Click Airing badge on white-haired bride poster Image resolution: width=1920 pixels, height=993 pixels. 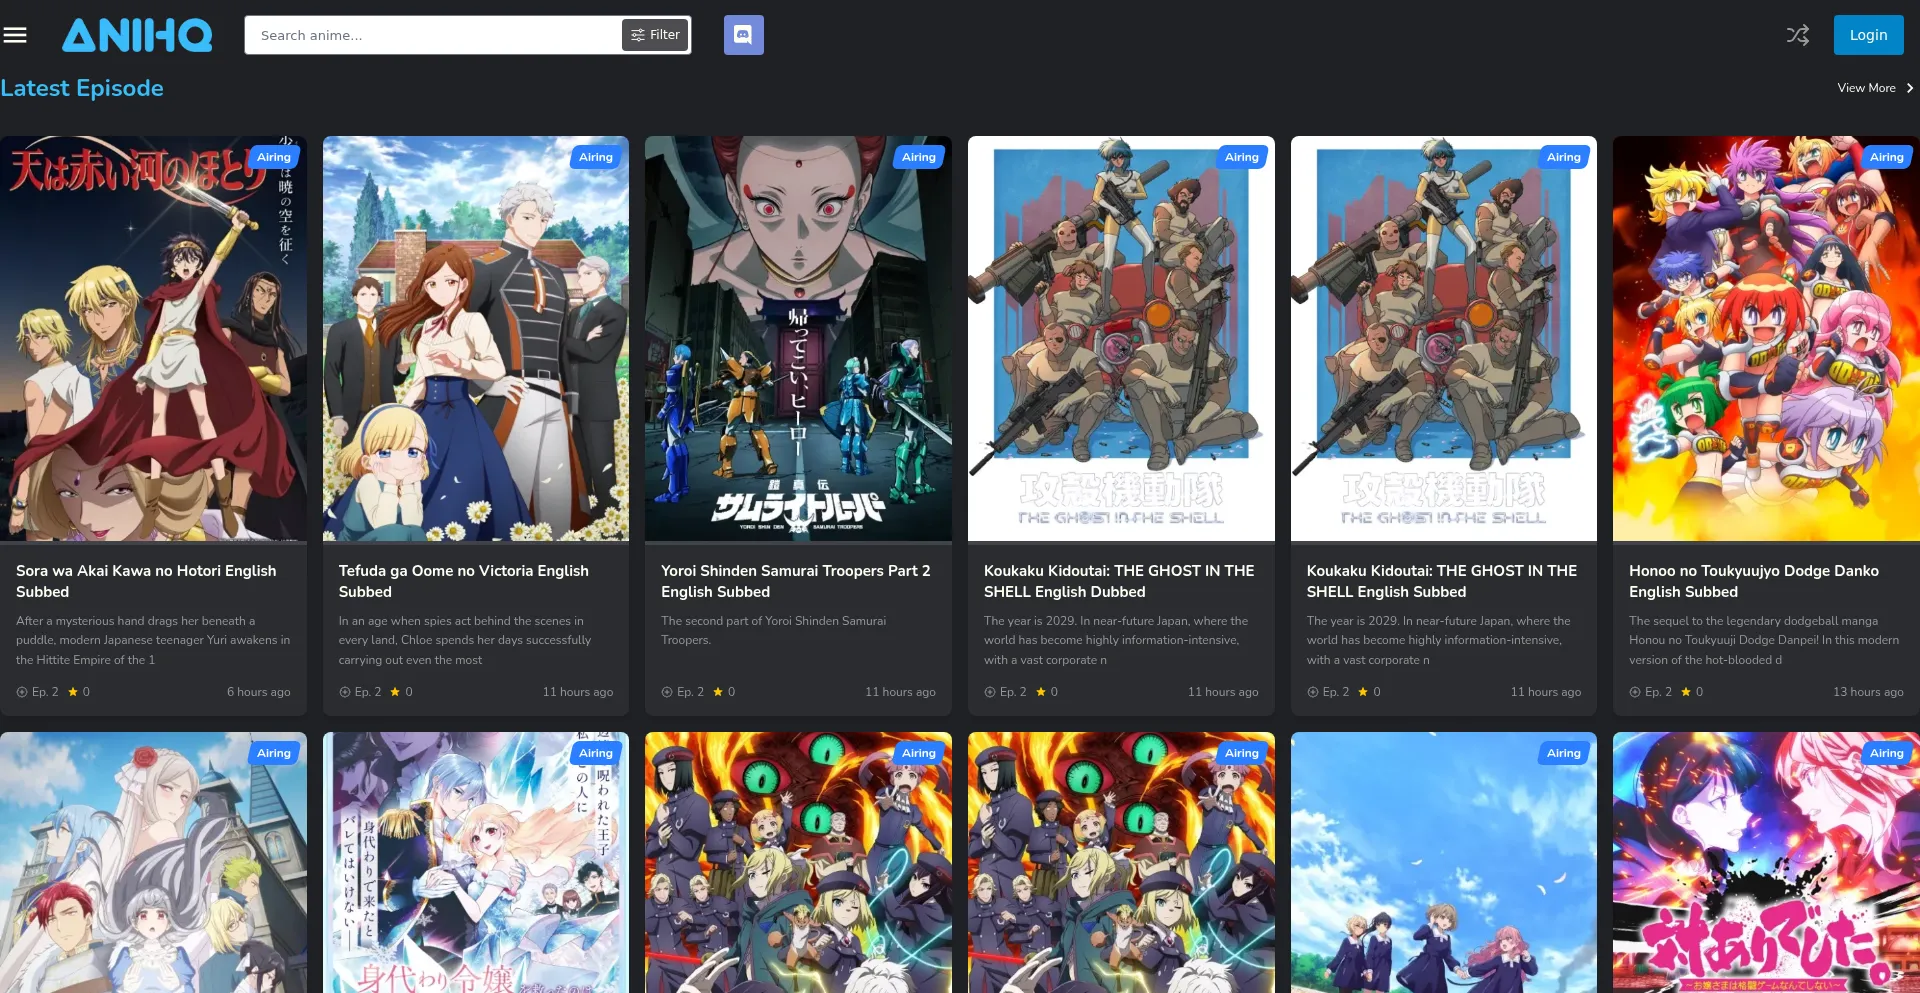pos(273,753)
